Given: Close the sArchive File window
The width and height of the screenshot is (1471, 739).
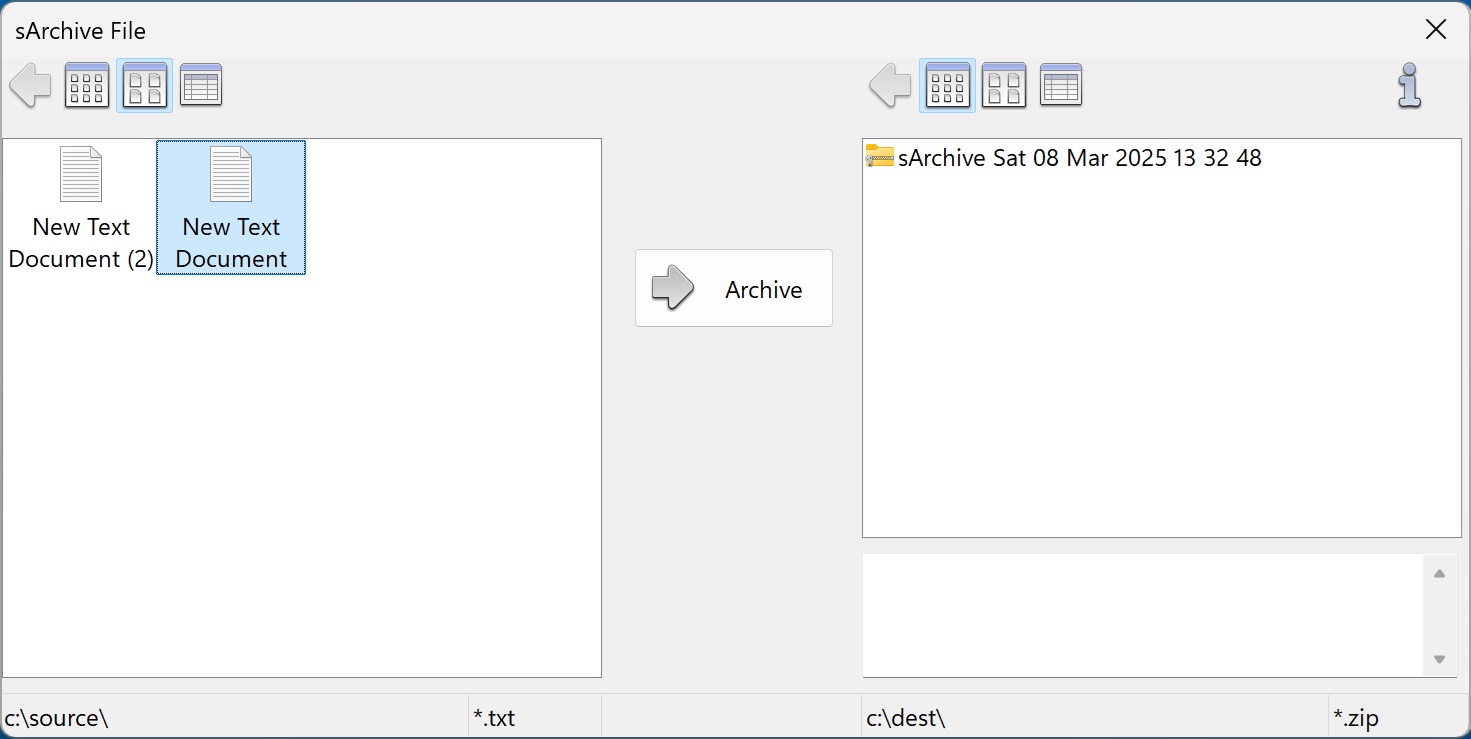Looking at the screenshot, I should click(1436, 29).
